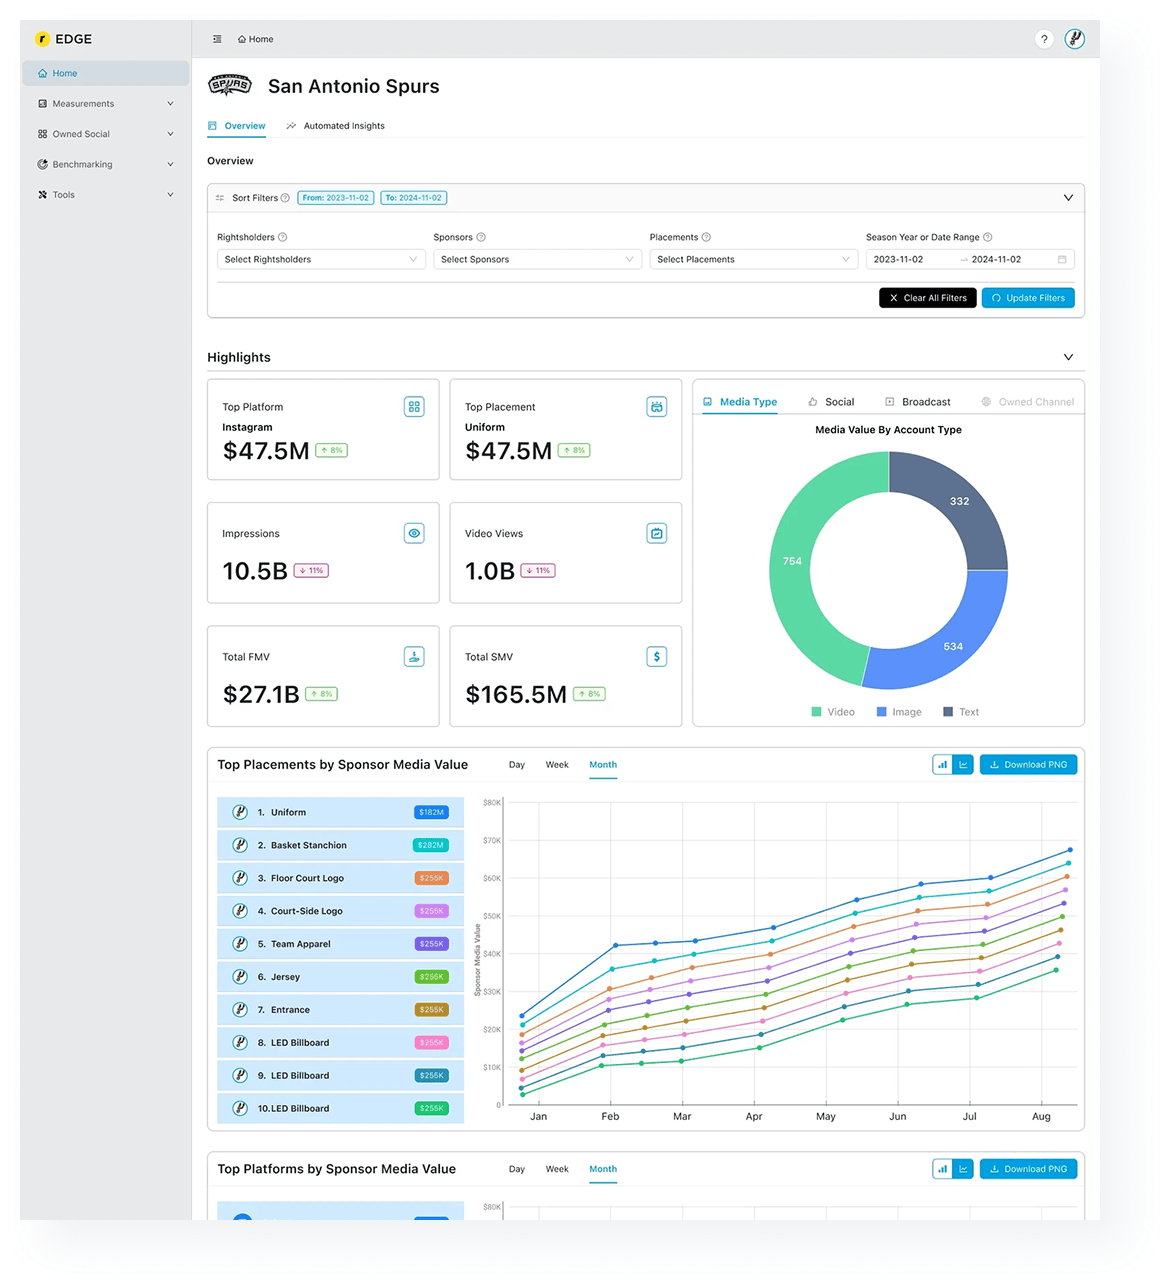Image resolution: width=1168 pixels, height=1288 pixels.
Task: Click the sidebar collapse icon in header
Action: pos(217,39)
